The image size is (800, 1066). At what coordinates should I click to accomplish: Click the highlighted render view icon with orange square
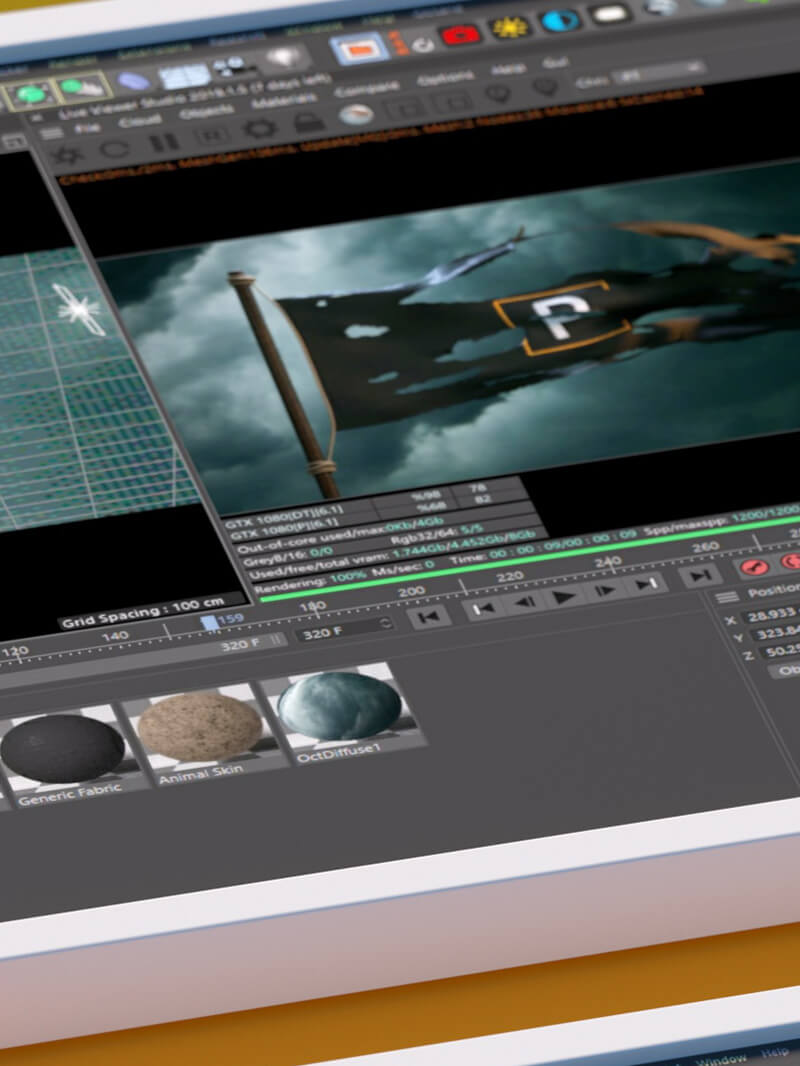point(360,49)
